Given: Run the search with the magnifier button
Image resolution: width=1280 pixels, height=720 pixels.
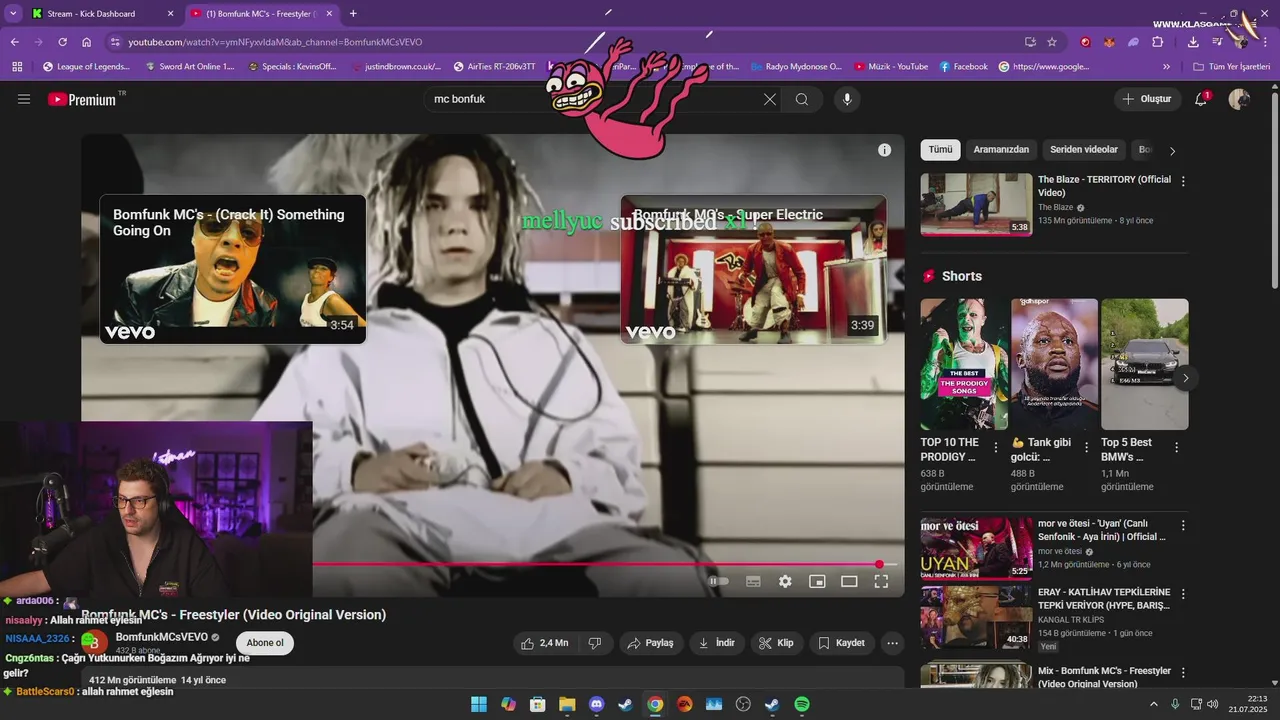Looking at the screenshot, I should click(x=802, y=99).
